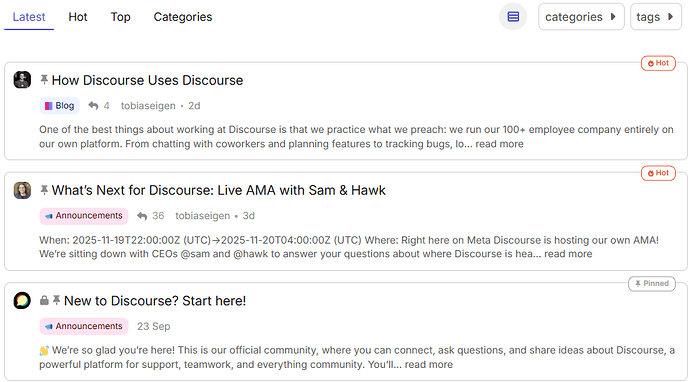
Task: Click reply icon next to 4 replies
Action: 93,106
